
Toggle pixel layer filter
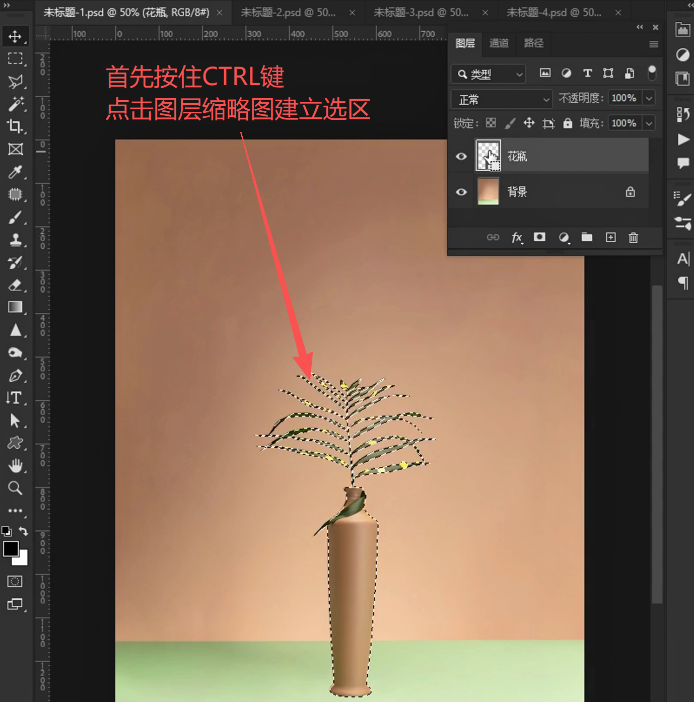click(x=545, y=73)
